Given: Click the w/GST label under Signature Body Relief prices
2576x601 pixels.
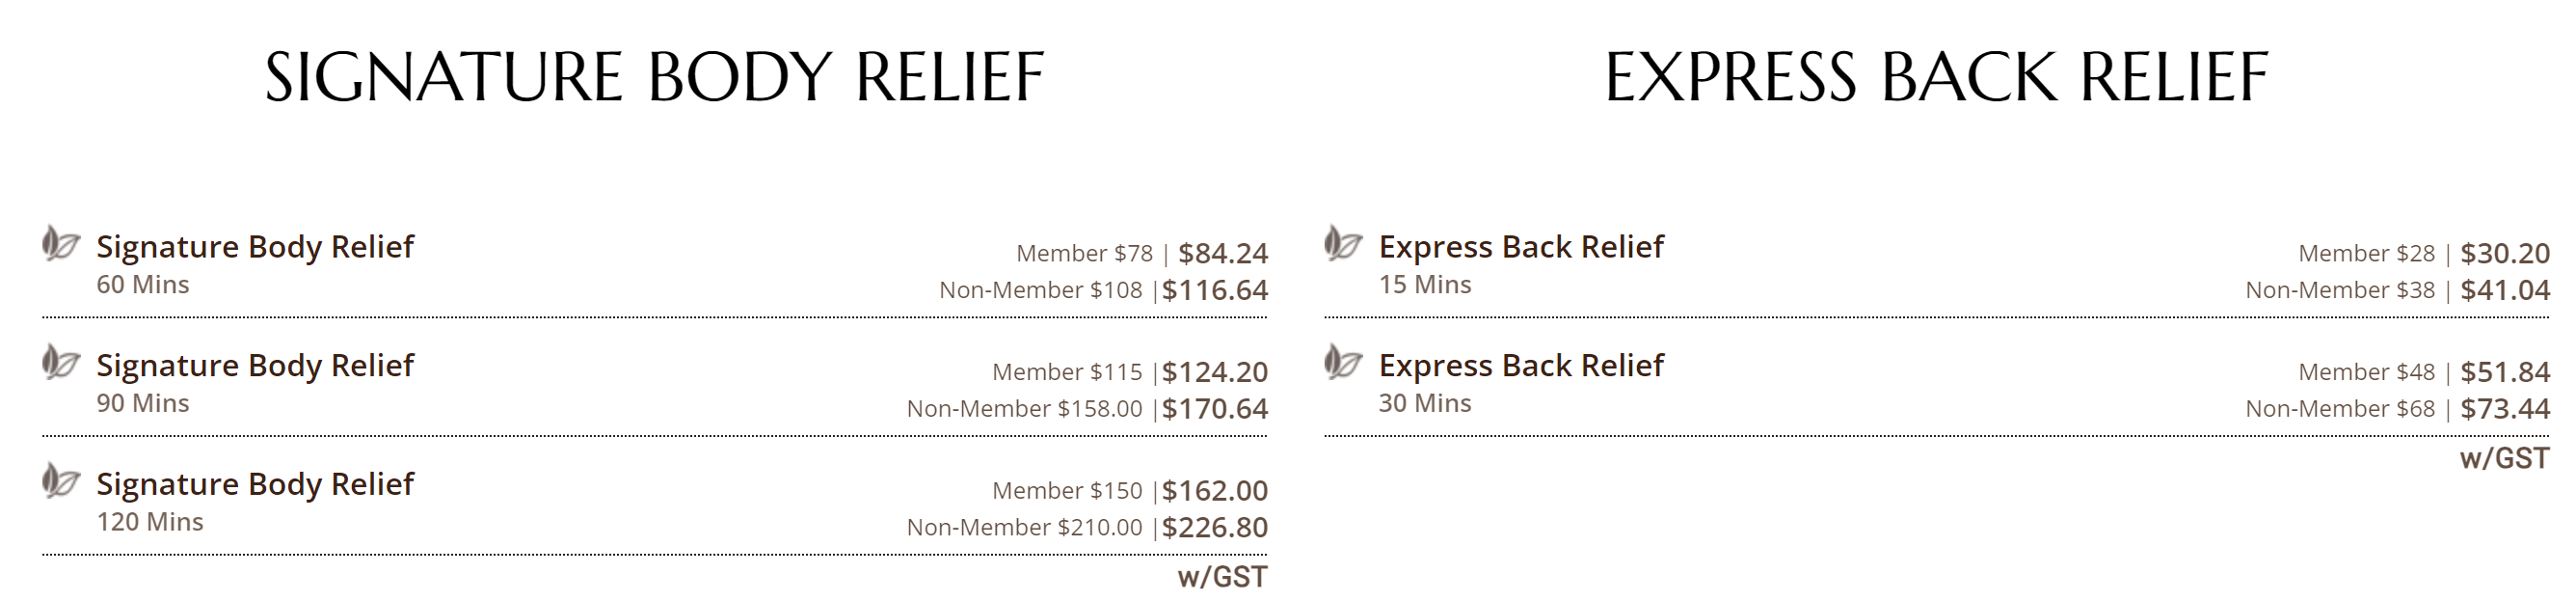Looking at the screenshot, I should 1222,578.
